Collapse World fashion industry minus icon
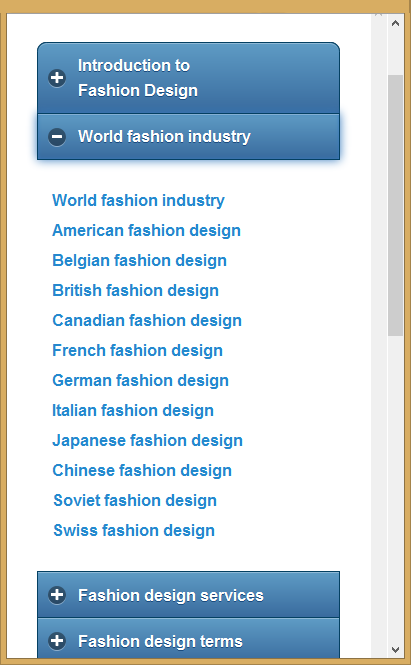Screen dimensions: 411x665 point(57,137)
